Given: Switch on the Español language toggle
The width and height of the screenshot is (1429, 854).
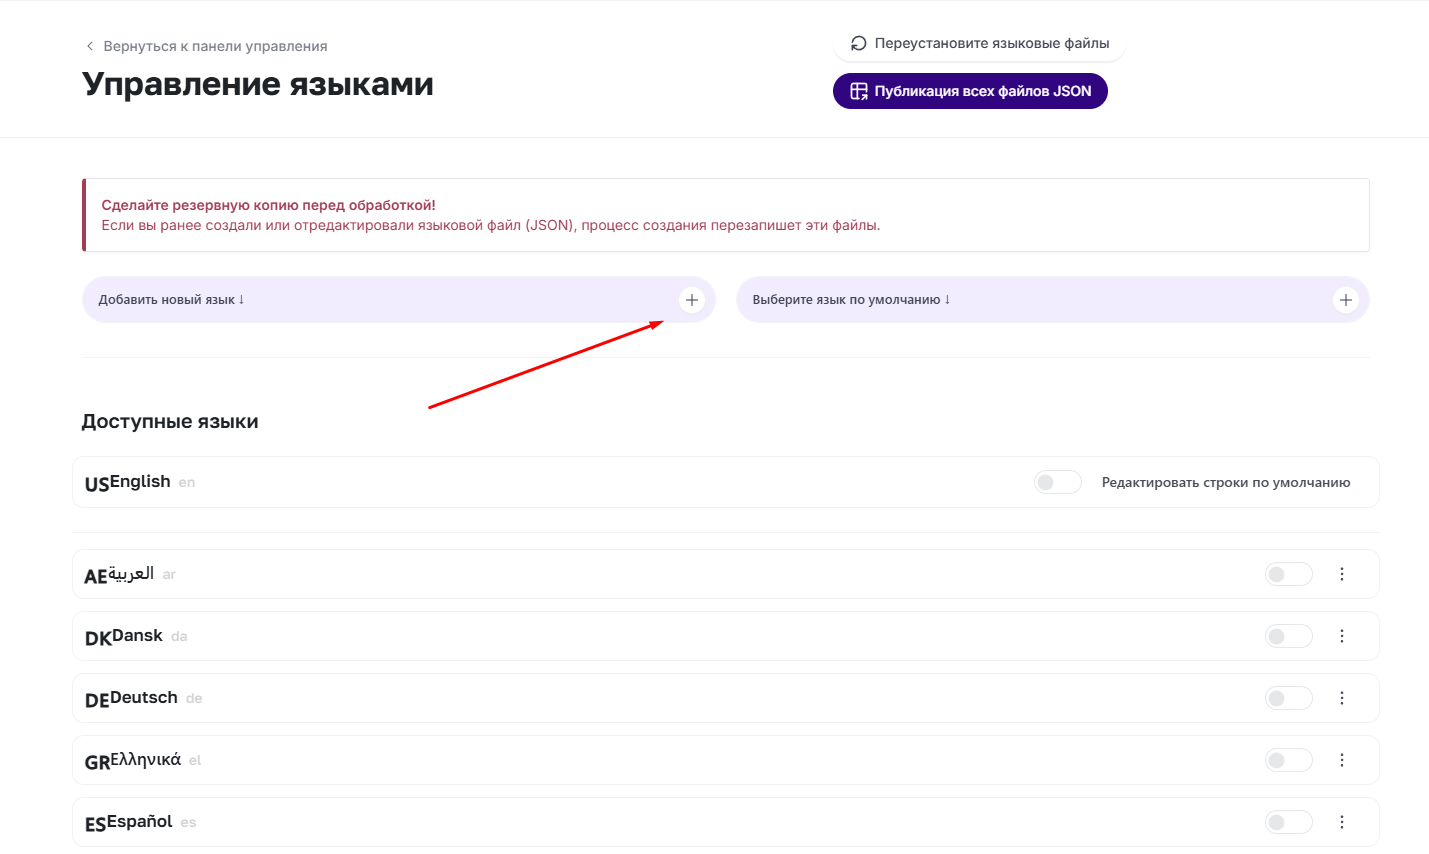Looking at the screenshot, I should click(1288, 822).
